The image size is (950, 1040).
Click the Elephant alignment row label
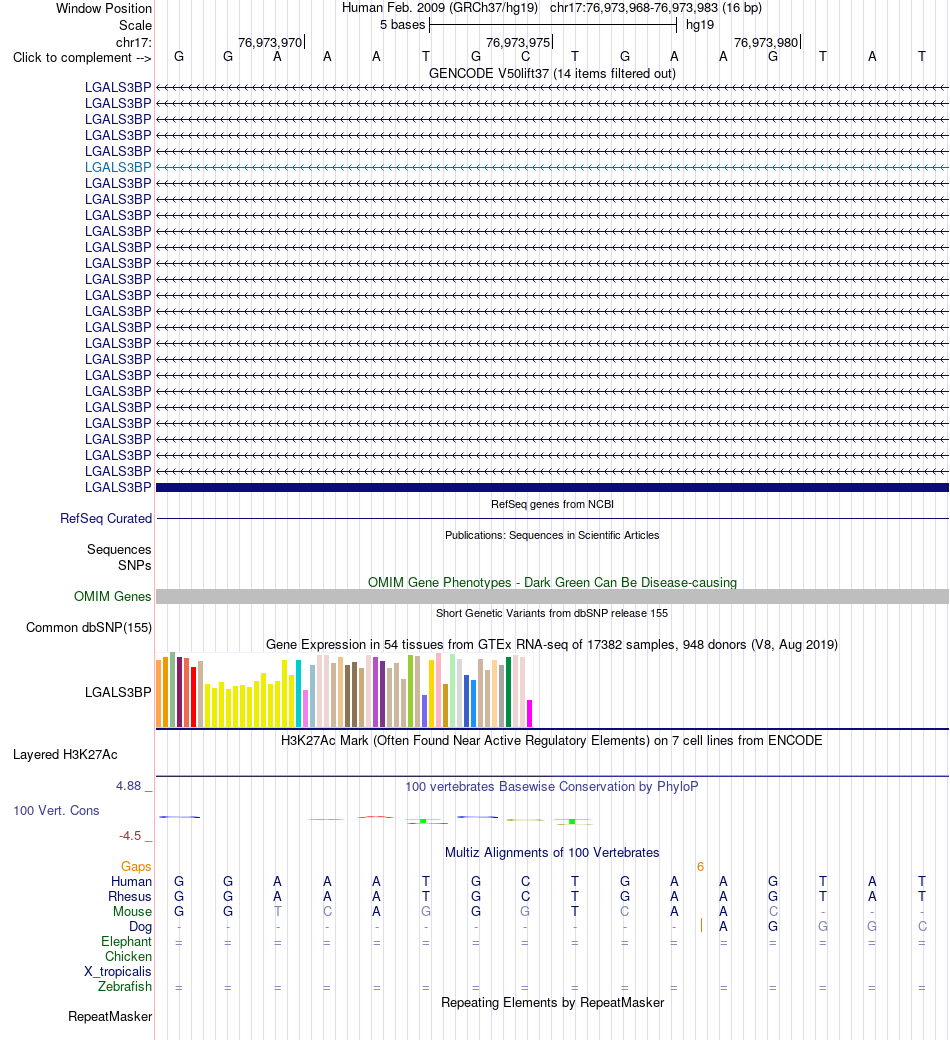[x=126, y=942]
